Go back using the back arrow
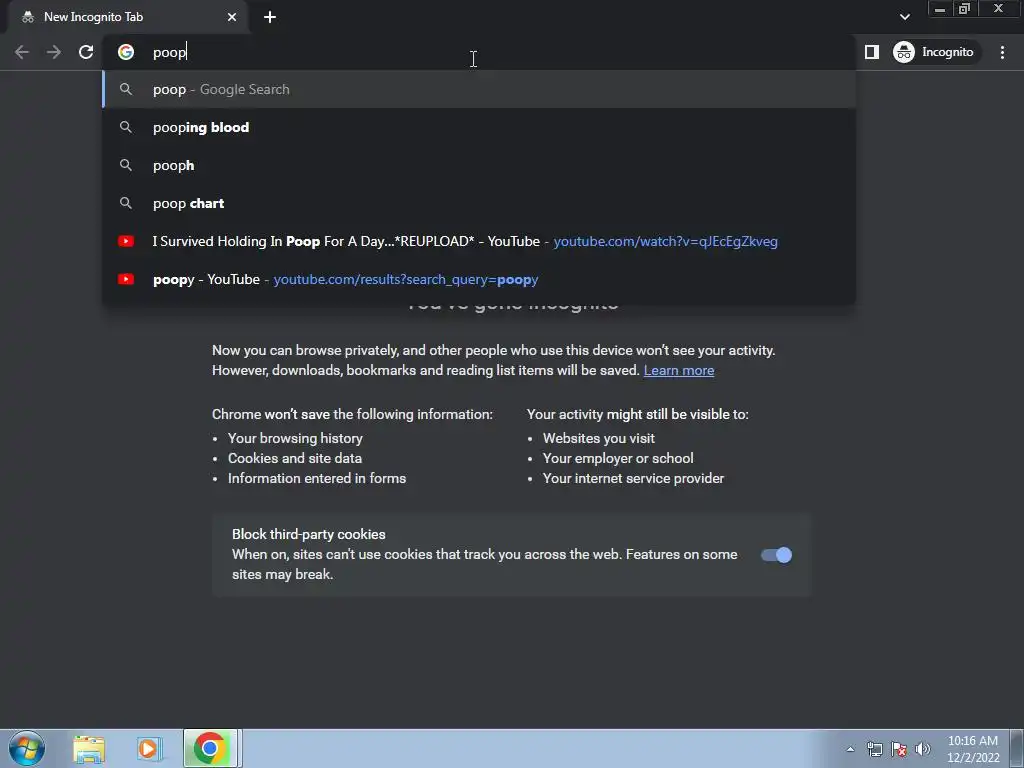Viewport: 1024px width, 768px height. pyautogui.click(x=22, y=52)
